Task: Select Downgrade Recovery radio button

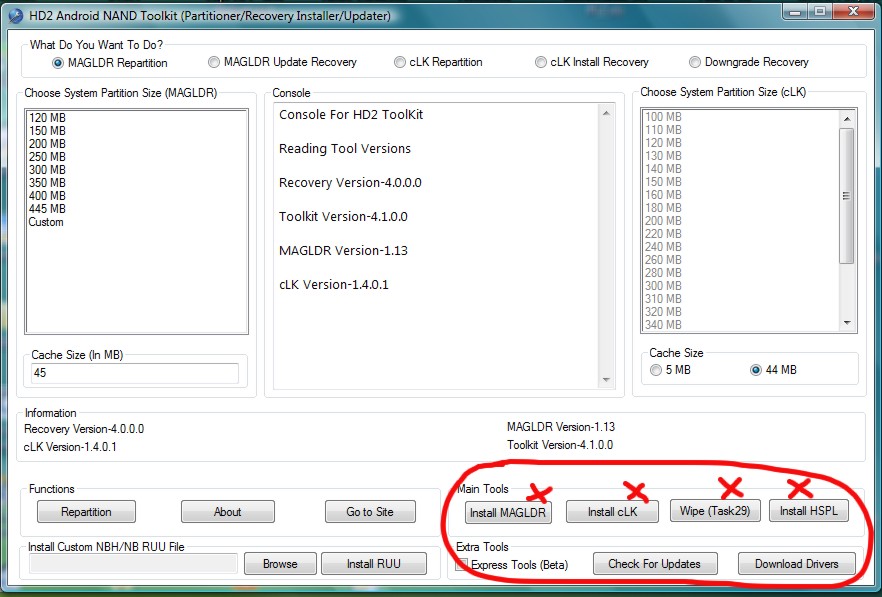Action: pos(696,62)
